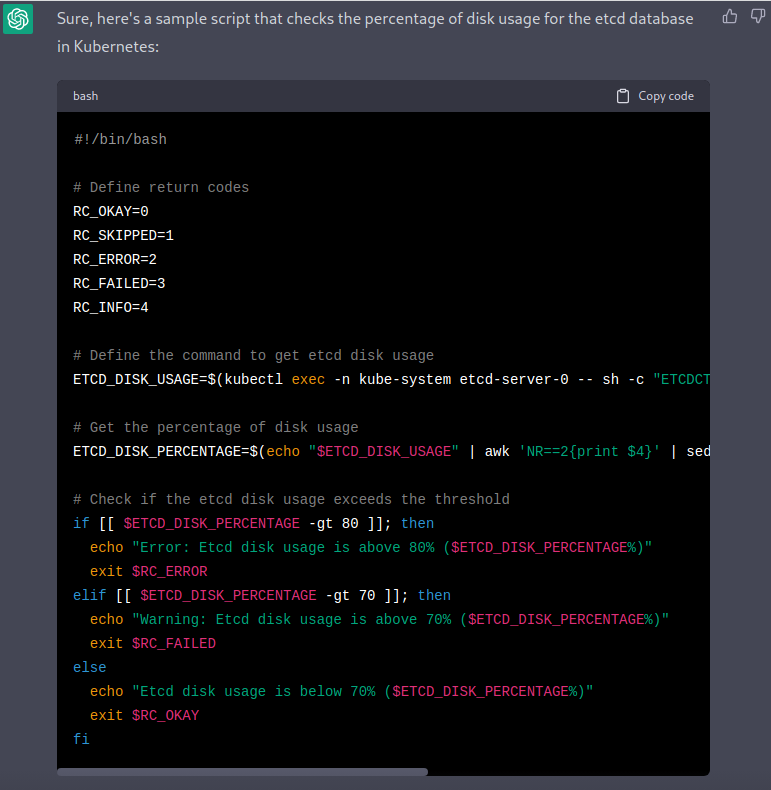
Task: Click the 'RC_SKIPPED=1' line
Action: [x=123, y=235]
